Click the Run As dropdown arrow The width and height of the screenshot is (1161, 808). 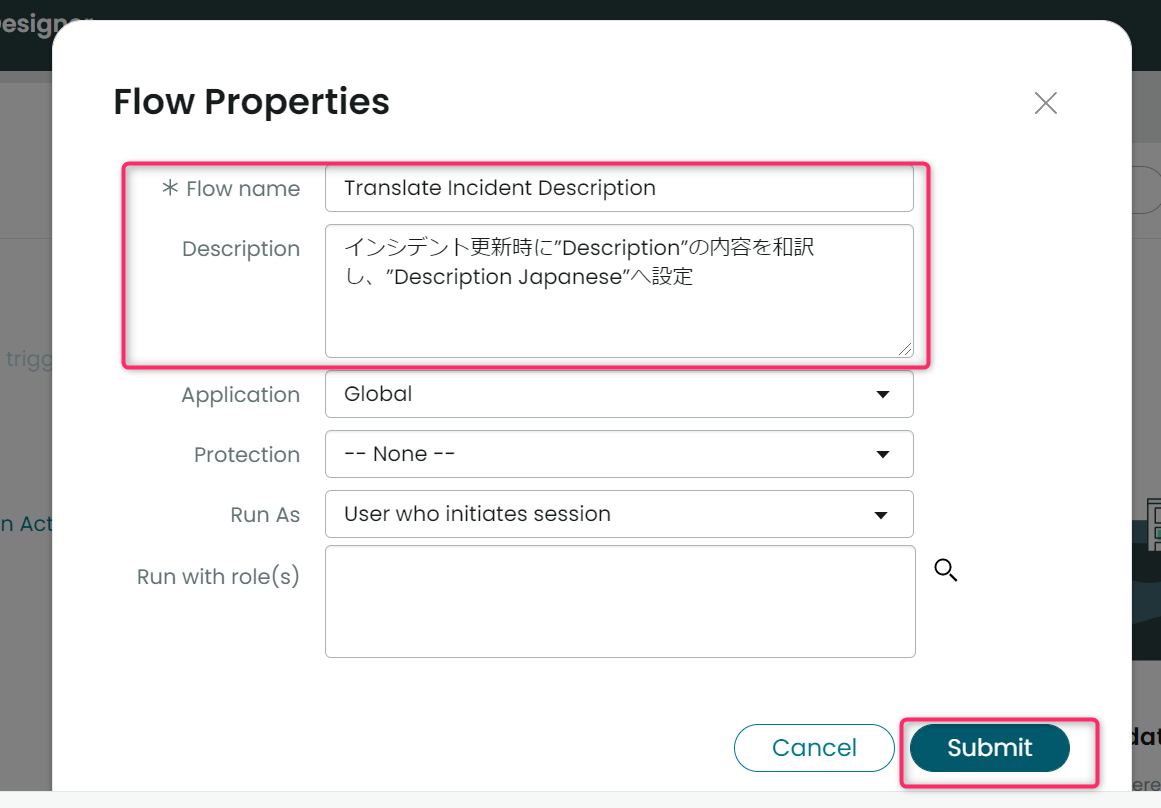click(x=880, y=514)
